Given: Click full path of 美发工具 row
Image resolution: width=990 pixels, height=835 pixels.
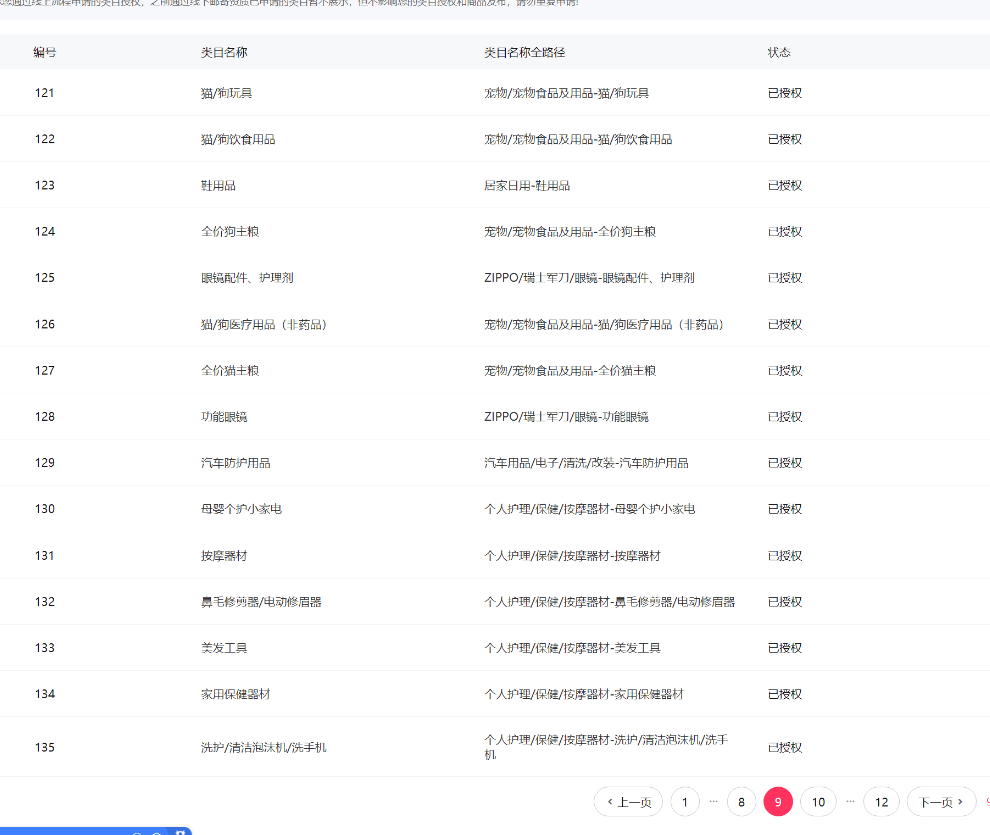Looking at the screenshot, I should pos(572,648).
